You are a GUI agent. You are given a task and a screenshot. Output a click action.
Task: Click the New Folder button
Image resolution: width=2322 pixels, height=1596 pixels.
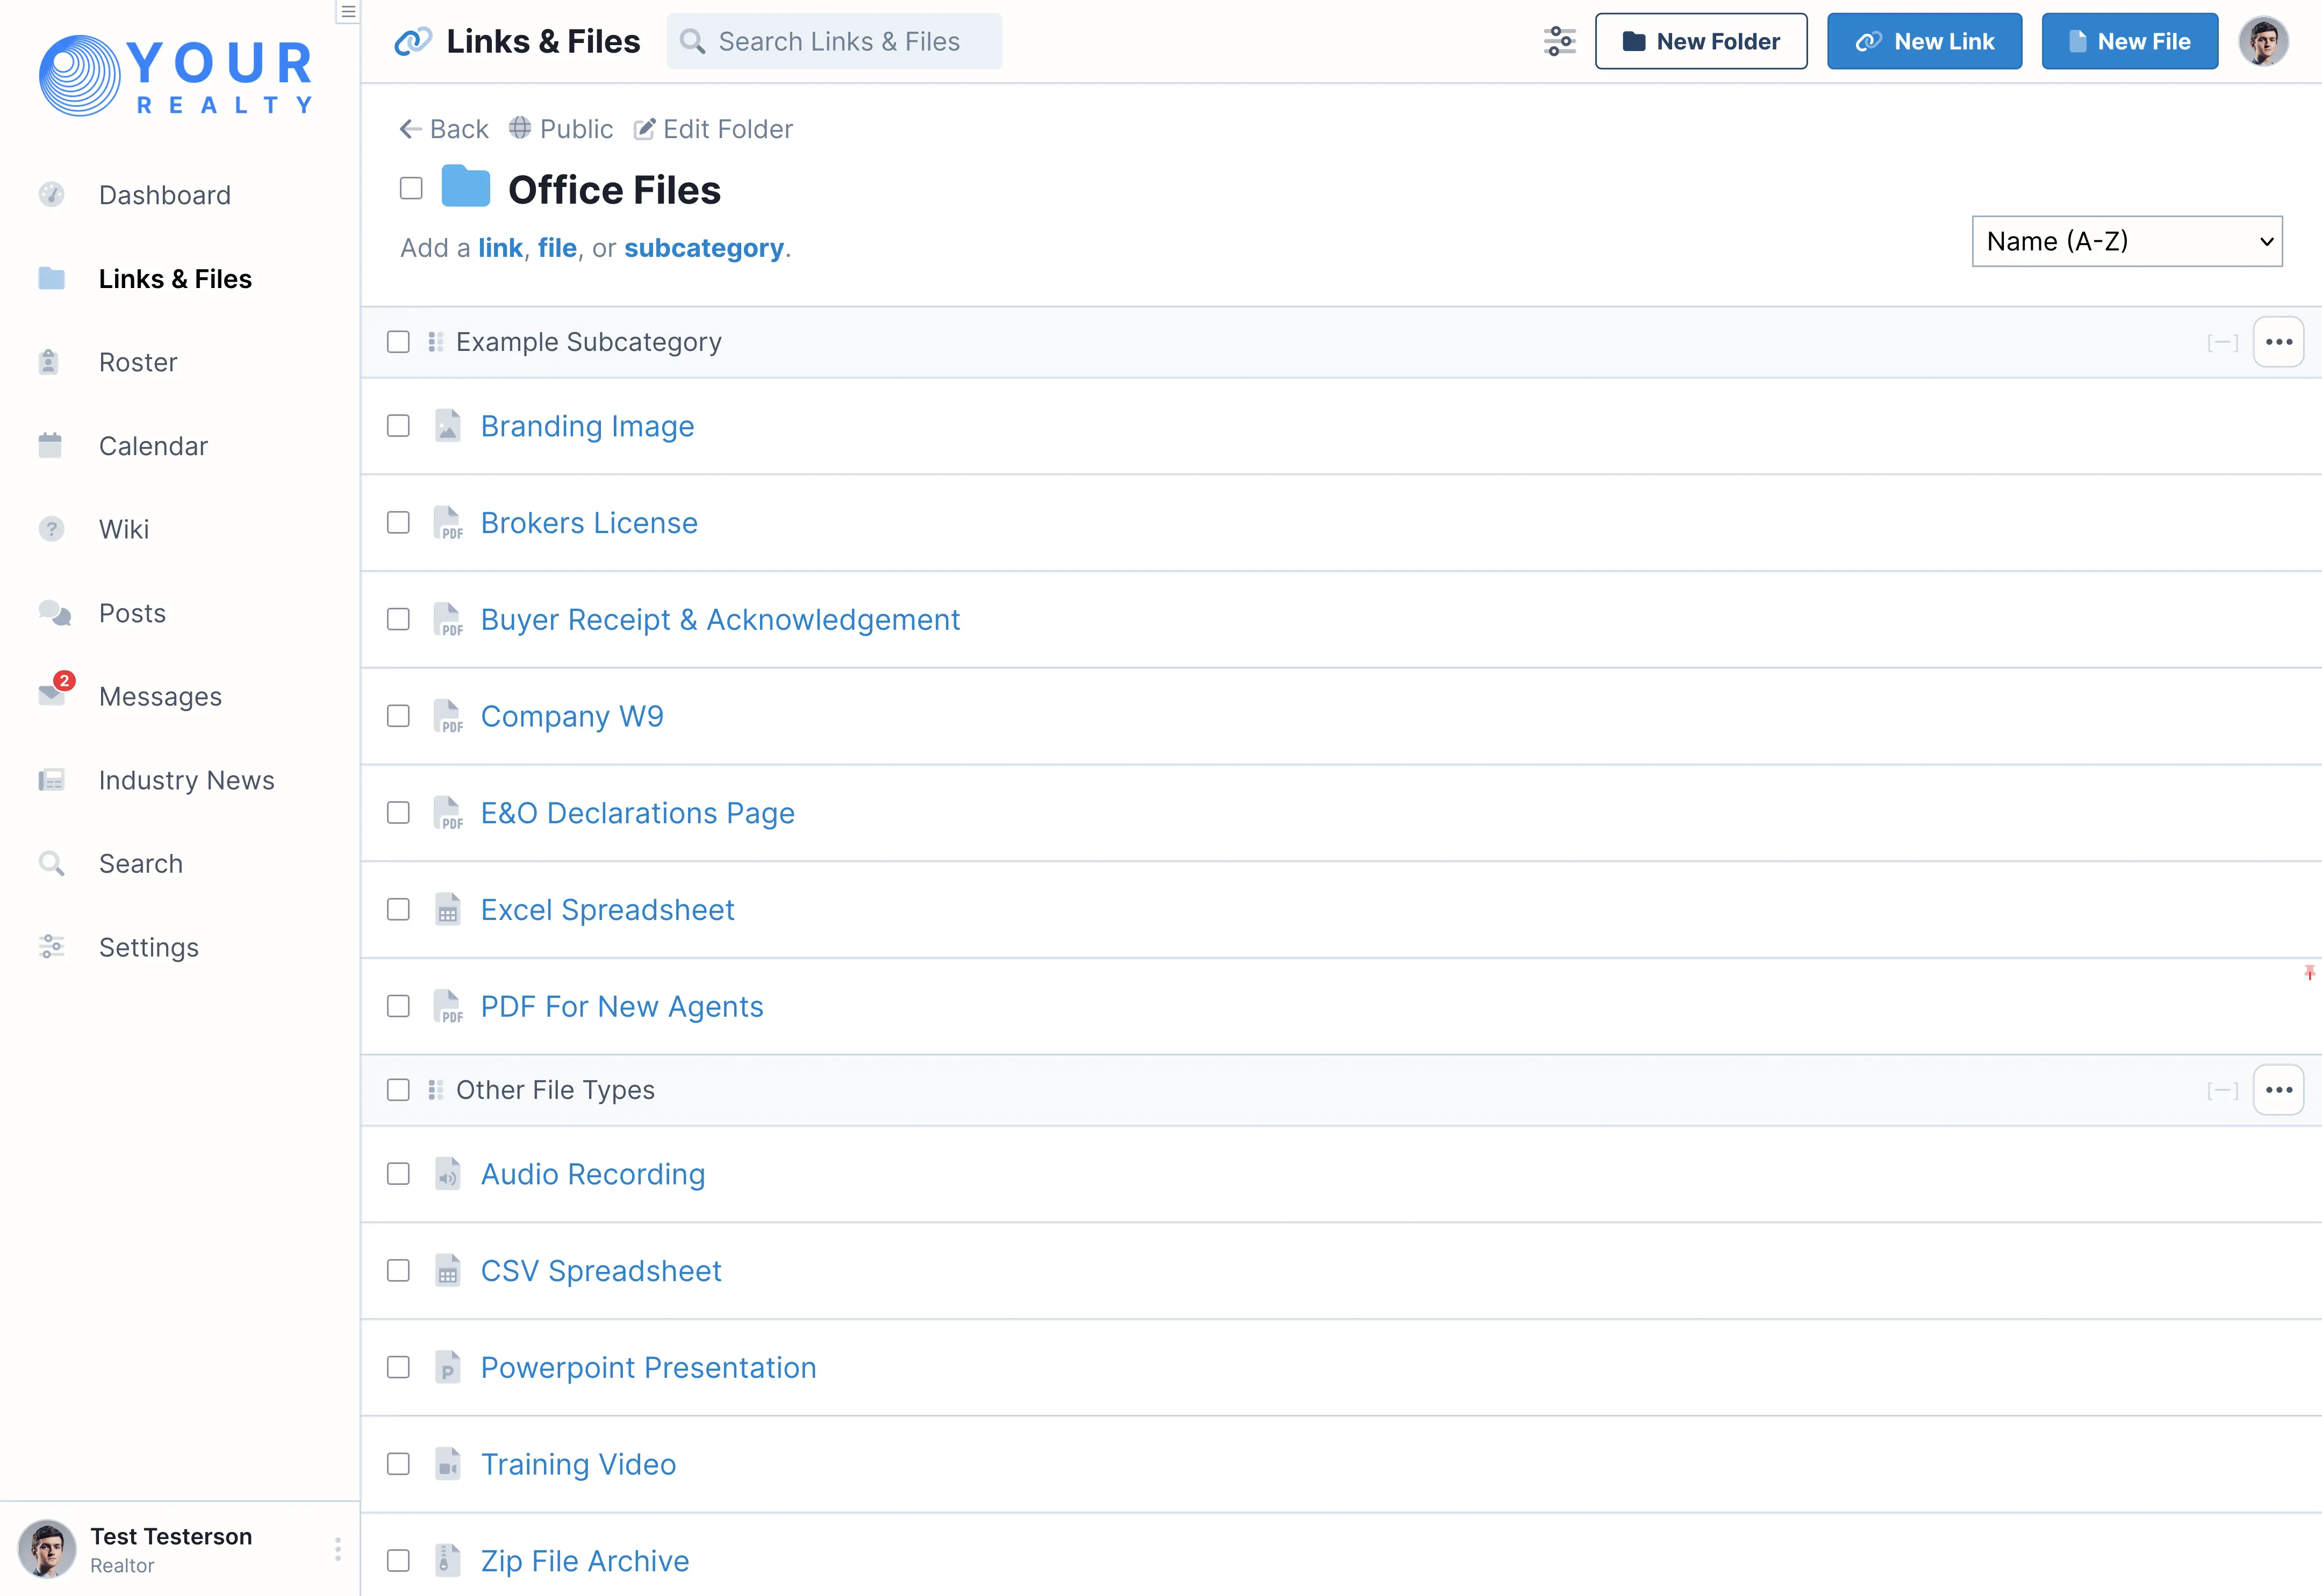pos(1700,41)
